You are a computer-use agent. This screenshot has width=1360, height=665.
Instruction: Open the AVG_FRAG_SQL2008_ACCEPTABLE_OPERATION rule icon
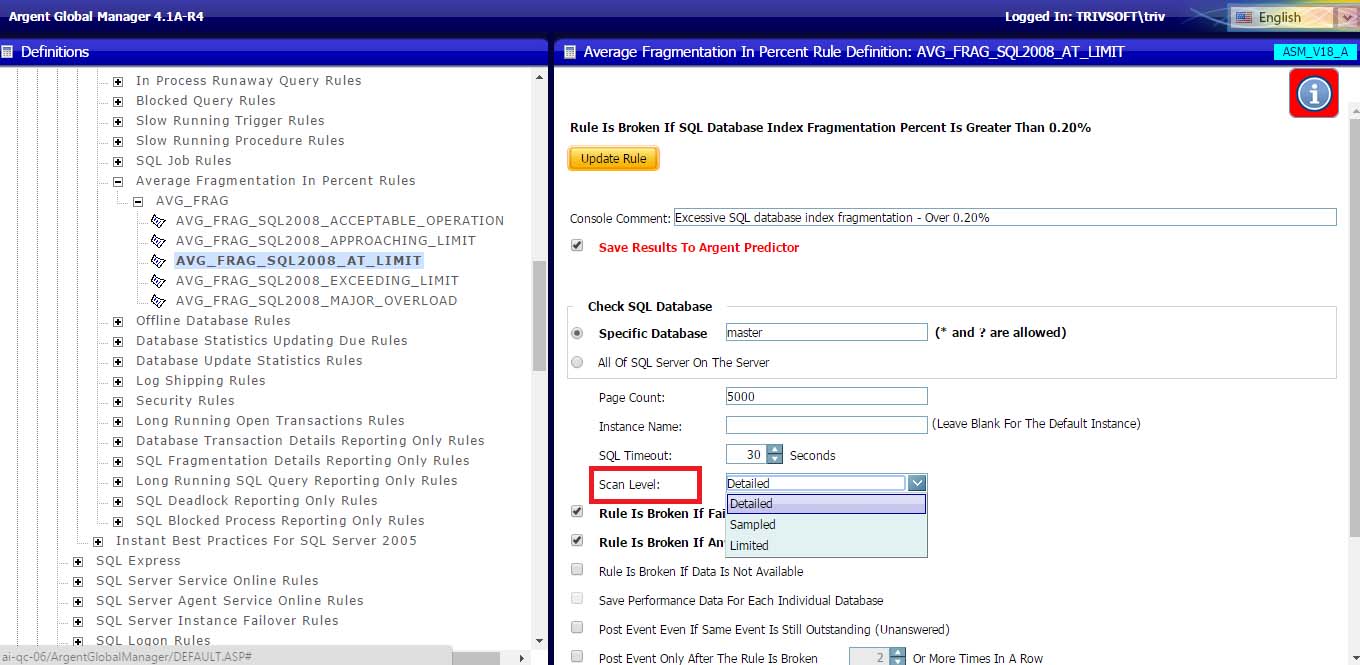(x=158, y=221)
